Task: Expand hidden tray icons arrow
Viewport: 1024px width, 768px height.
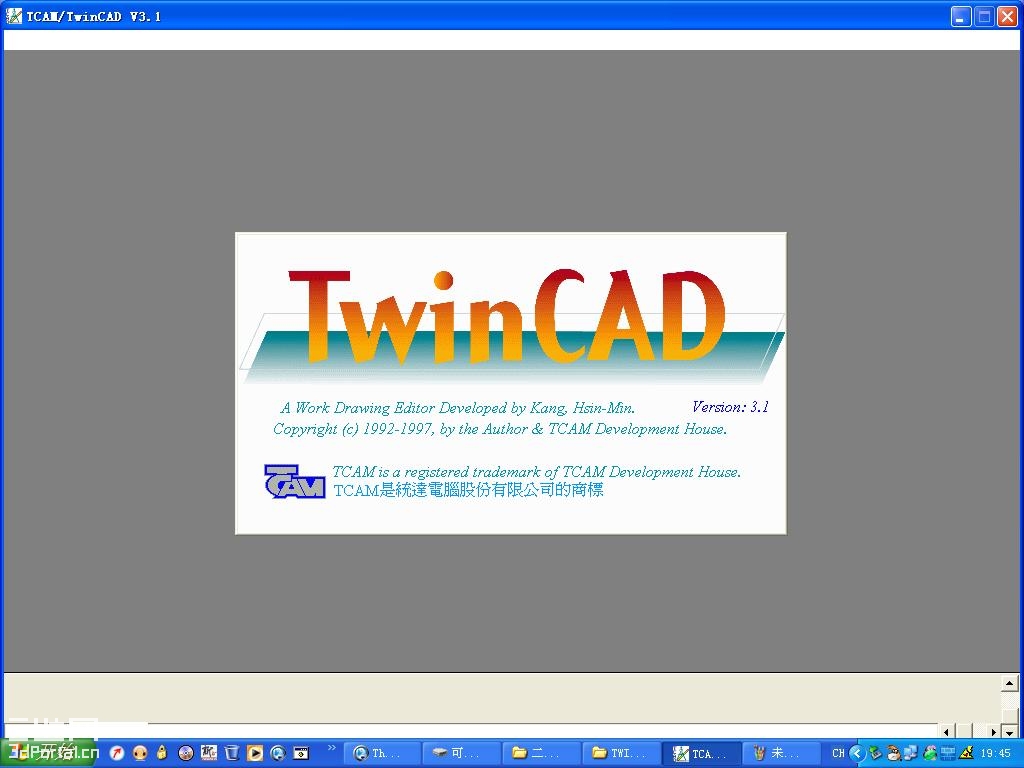Action: (857, 754)
